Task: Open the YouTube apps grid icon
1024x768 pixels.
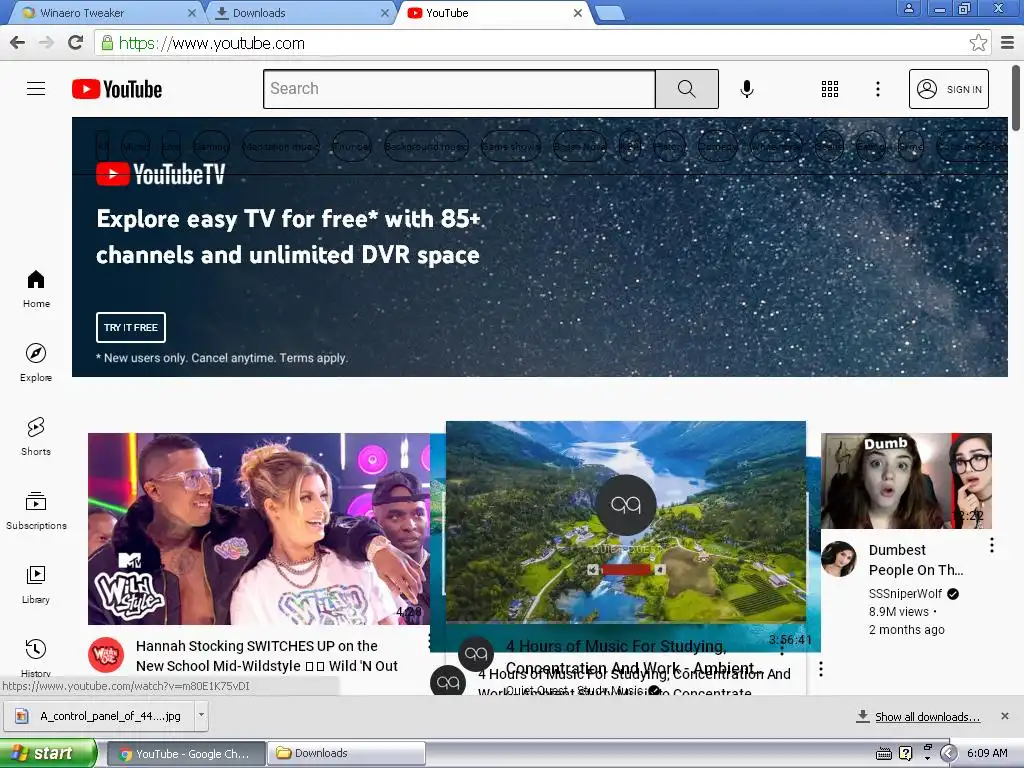Action: [x=829, y=89]
